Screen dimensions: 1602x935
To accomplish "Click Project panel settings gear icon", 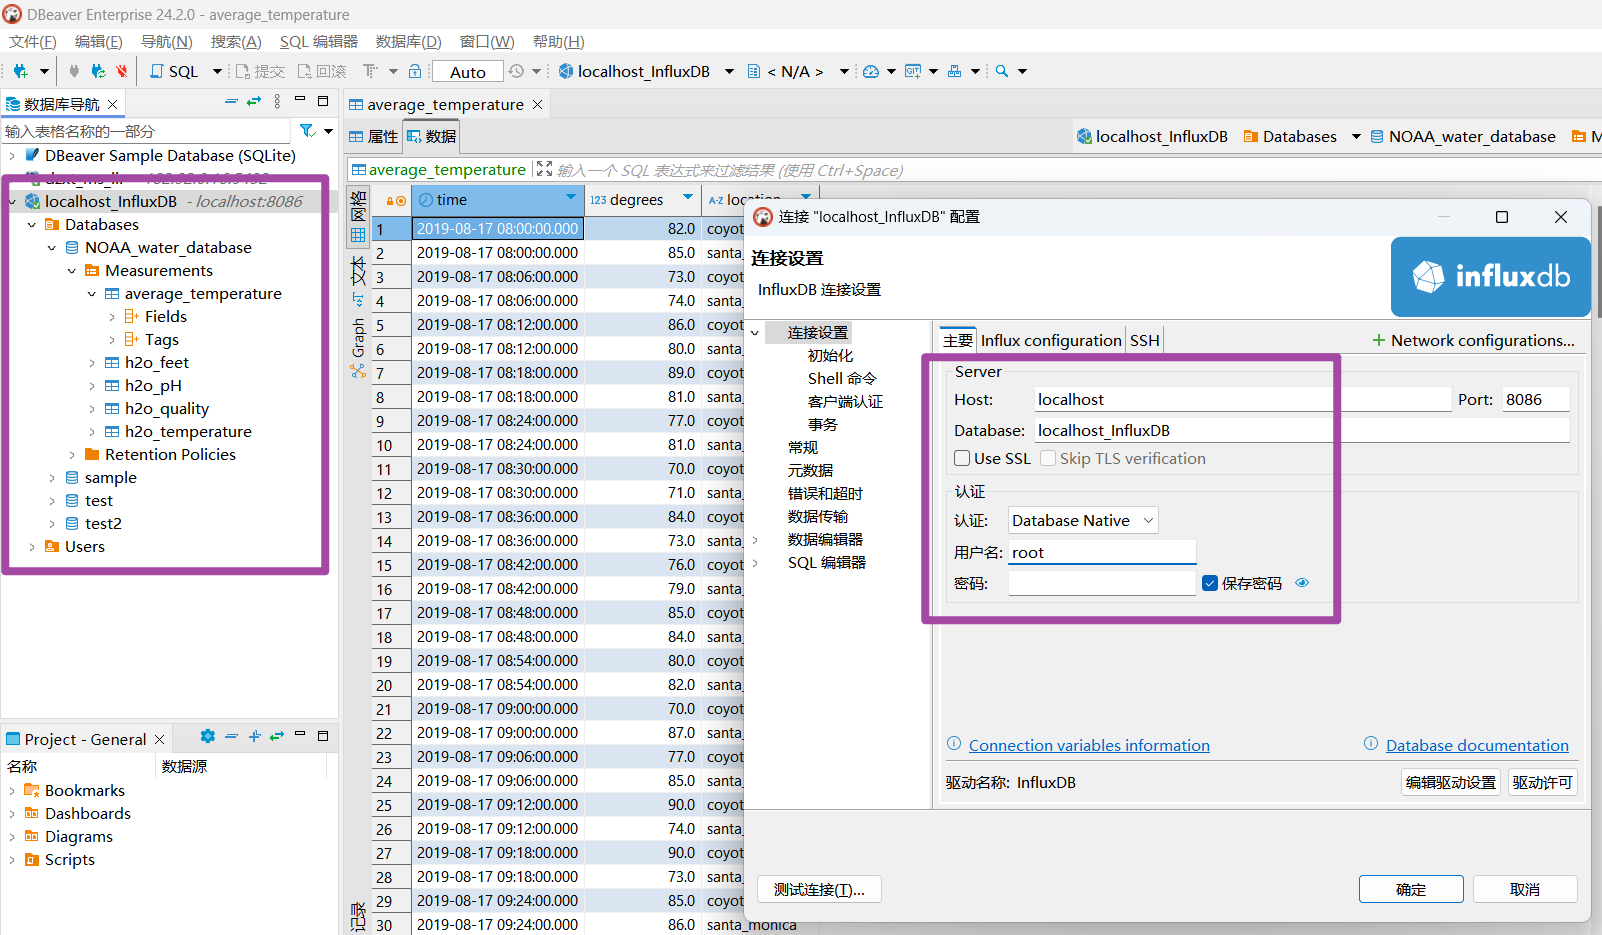I will click(x=208, y=736).
